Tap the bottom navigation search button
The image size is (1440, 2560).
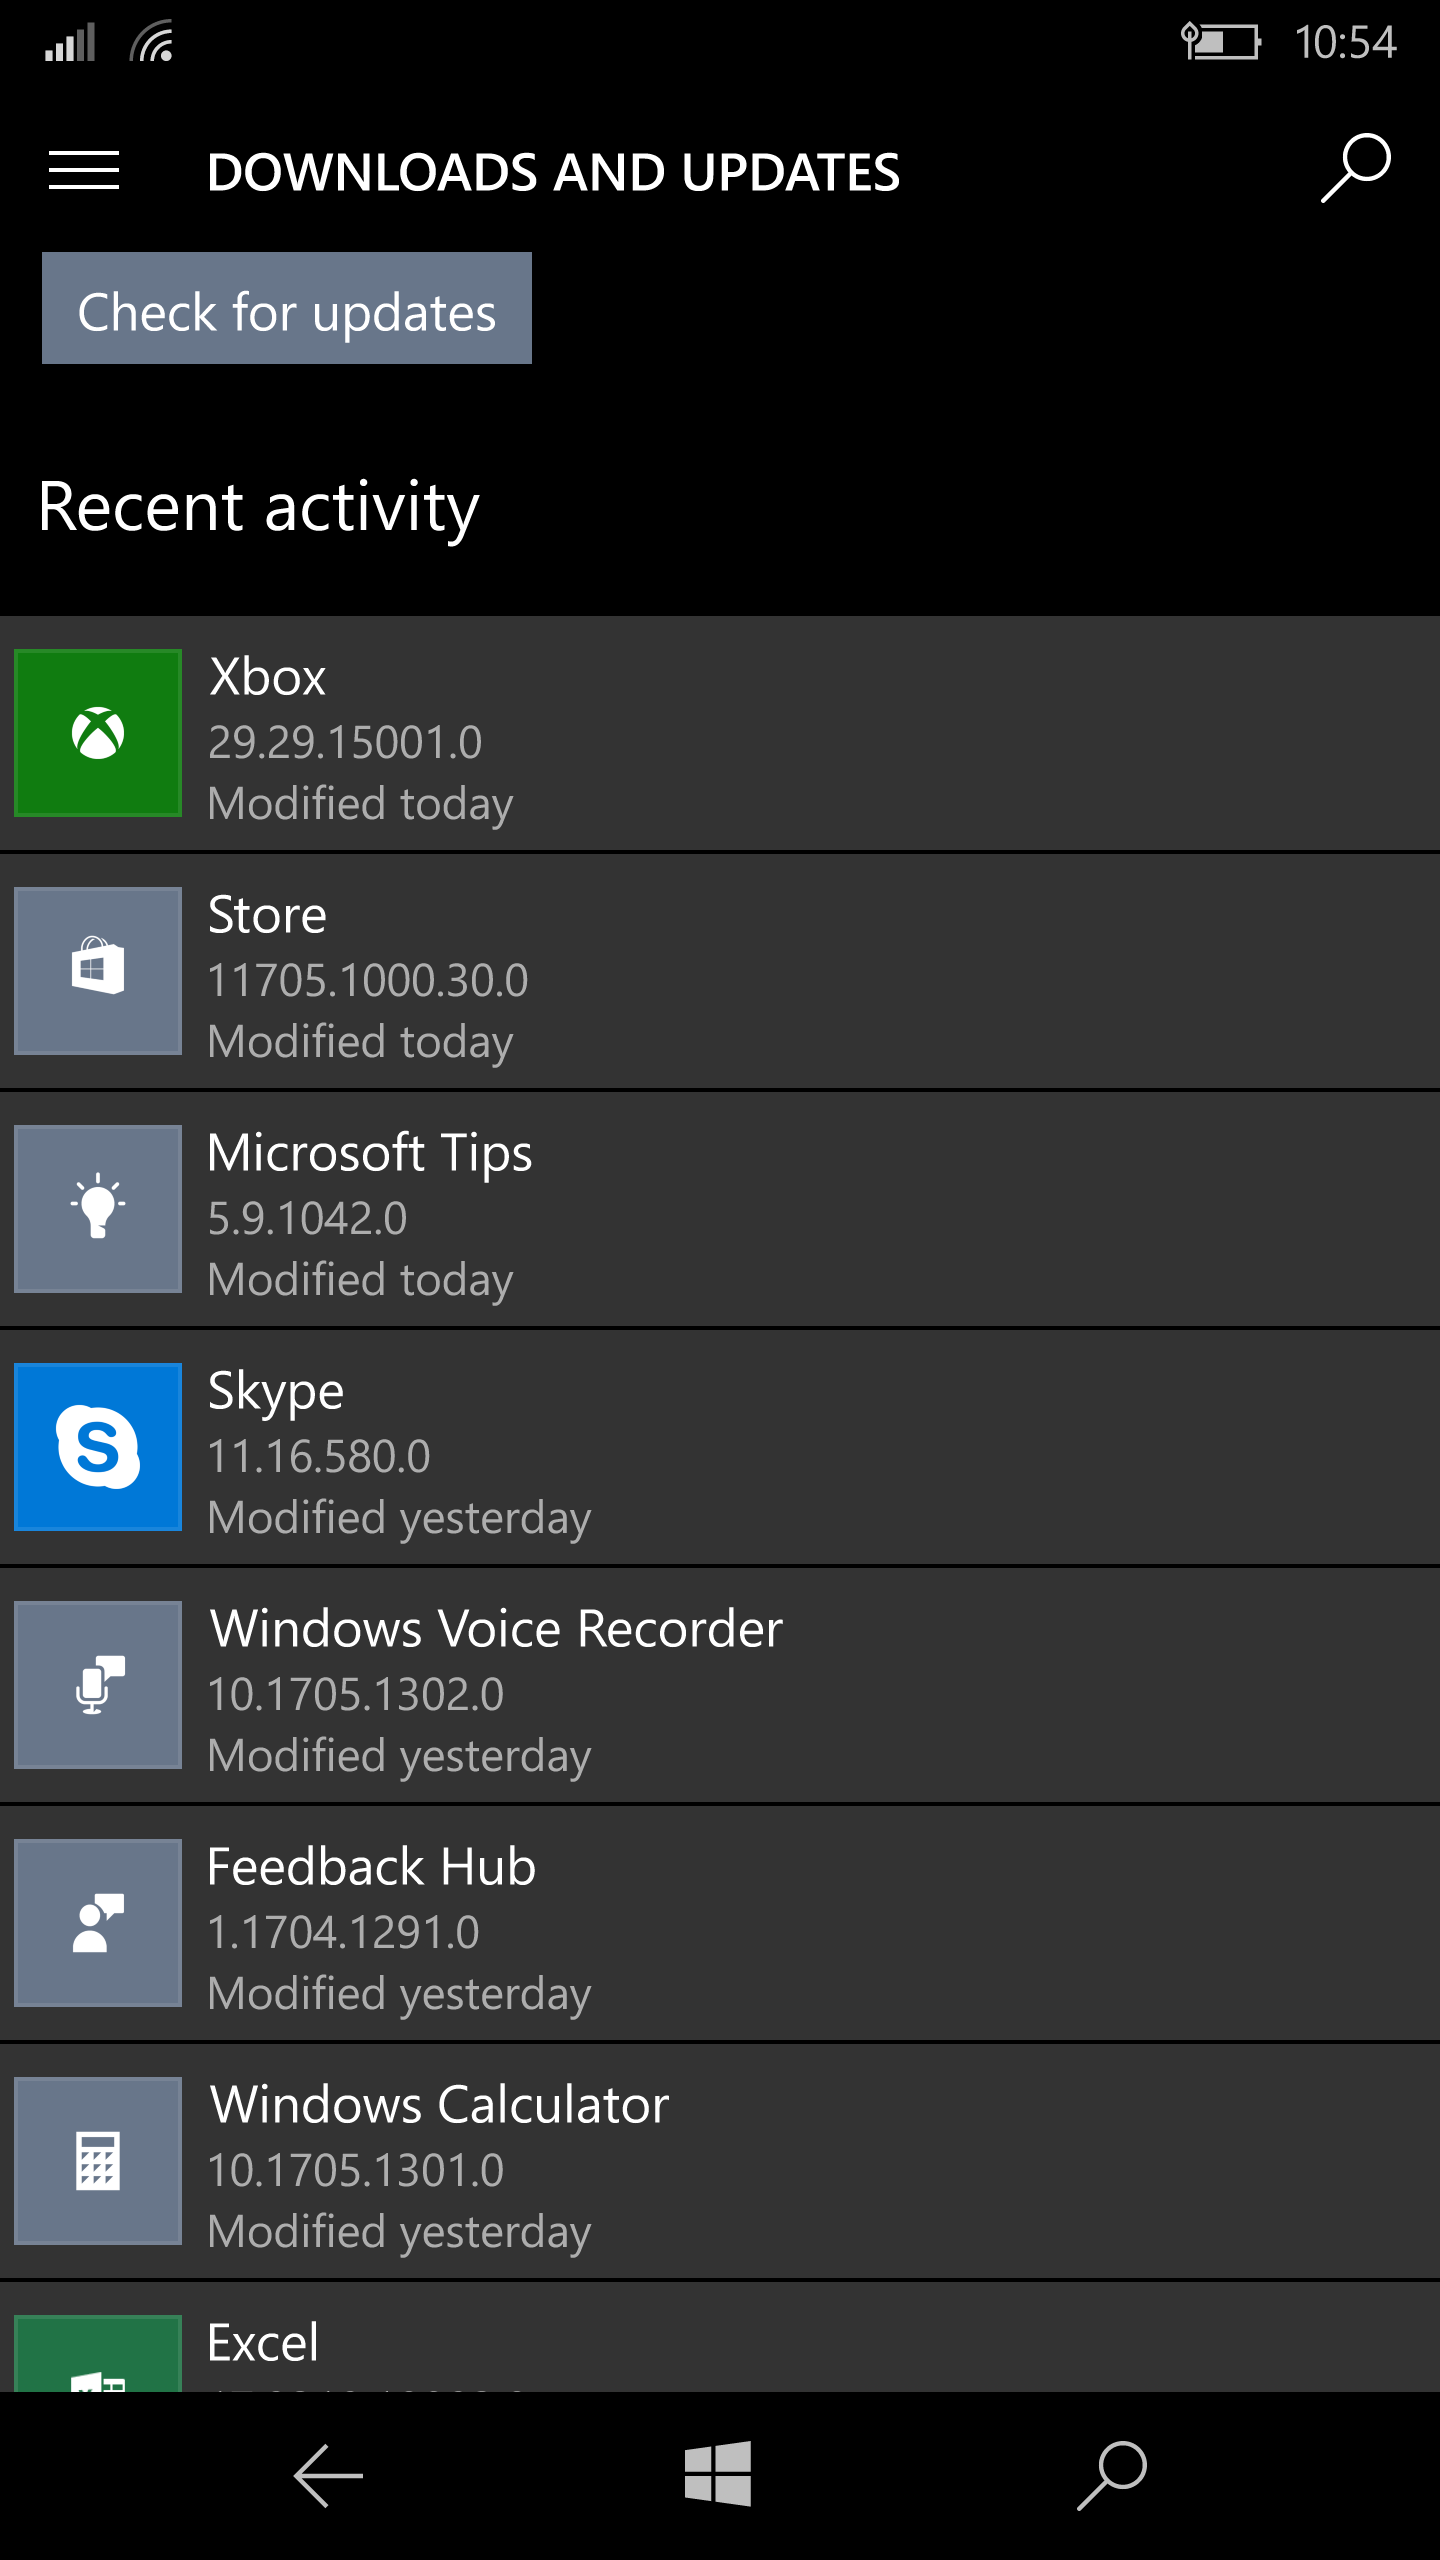pyautogui.click(x=1111, y=2475)
